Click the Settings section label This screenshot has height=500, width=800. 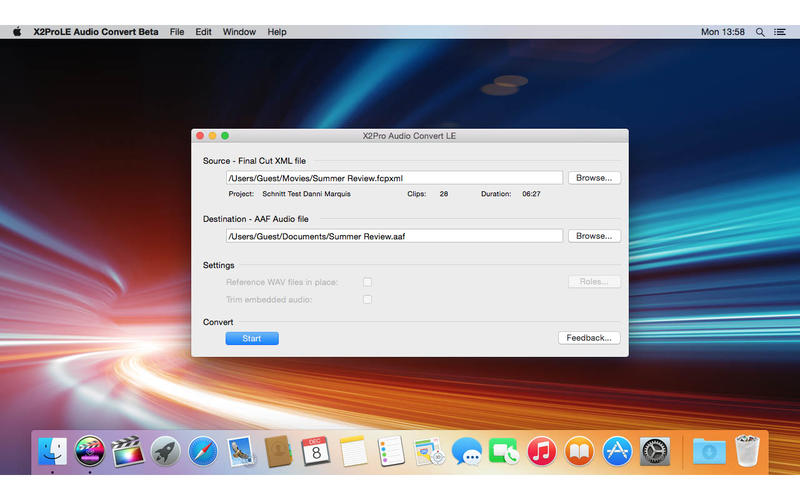pos(218,265)
